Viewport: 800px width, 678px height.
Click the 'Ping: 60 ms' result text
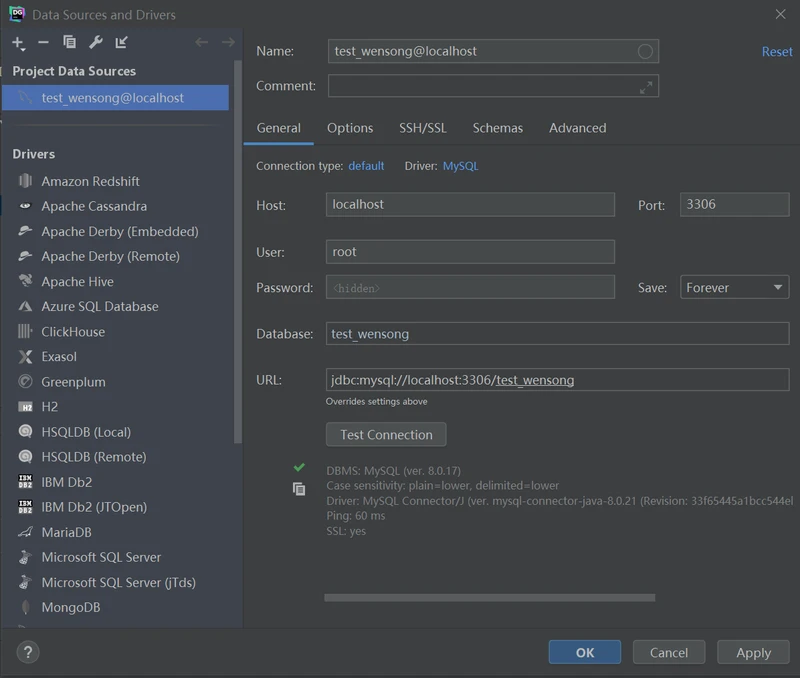pos(356,516)
